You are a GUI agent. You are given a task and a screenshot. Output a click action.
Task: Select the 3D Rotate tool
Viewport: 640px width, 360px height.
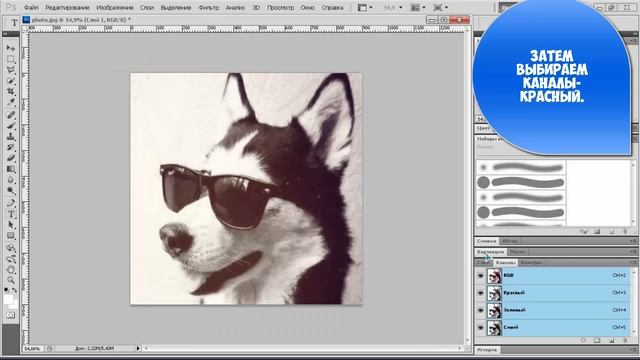[x=11, y=248]
